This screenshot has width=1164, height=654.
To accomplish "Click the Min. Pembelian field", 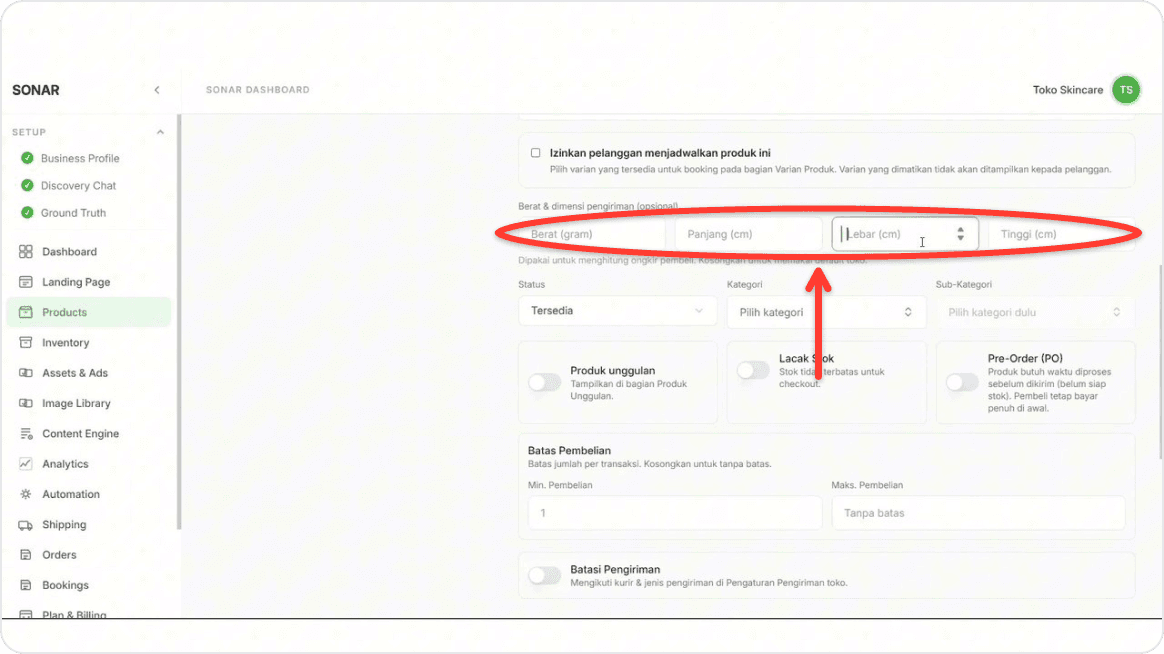I will pos(675,513).
